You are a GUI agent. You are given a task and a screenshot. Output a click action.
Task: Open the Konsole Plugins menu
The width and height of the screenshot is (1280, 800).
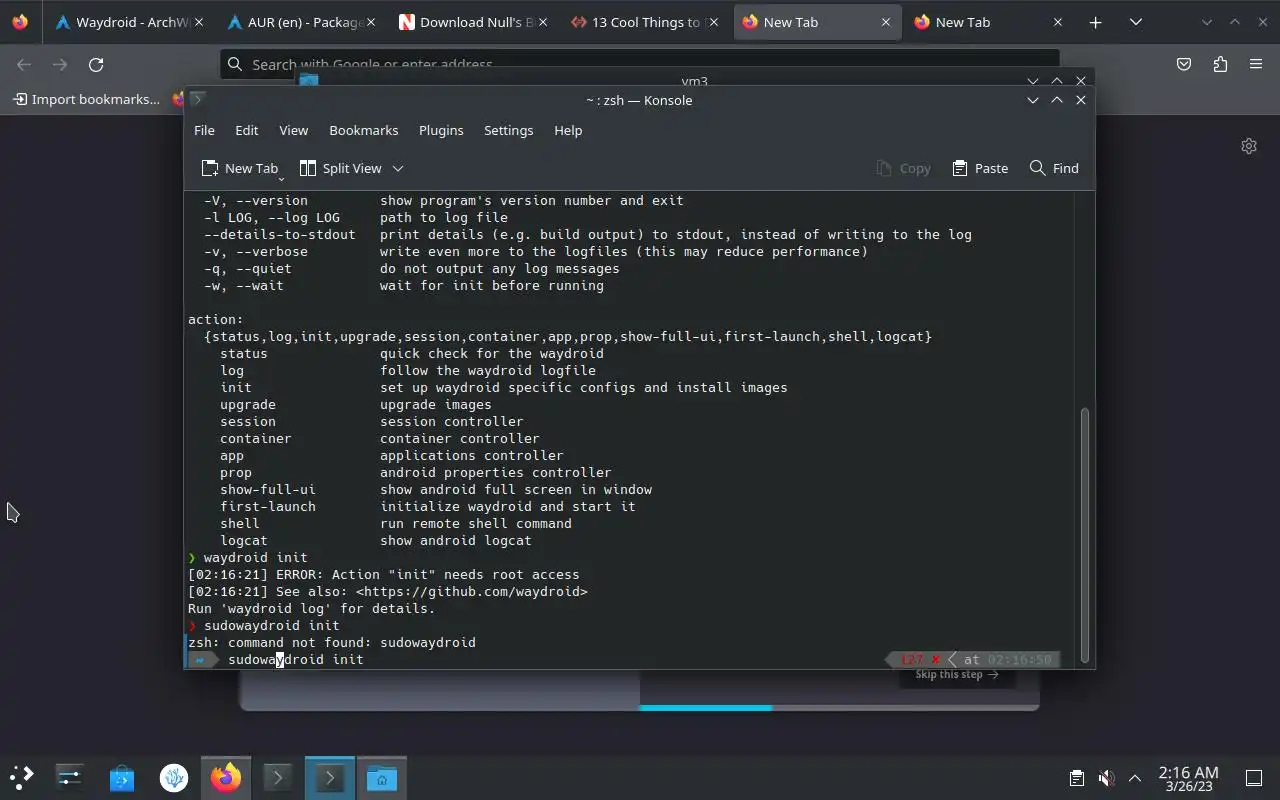(x=441, y=130)
